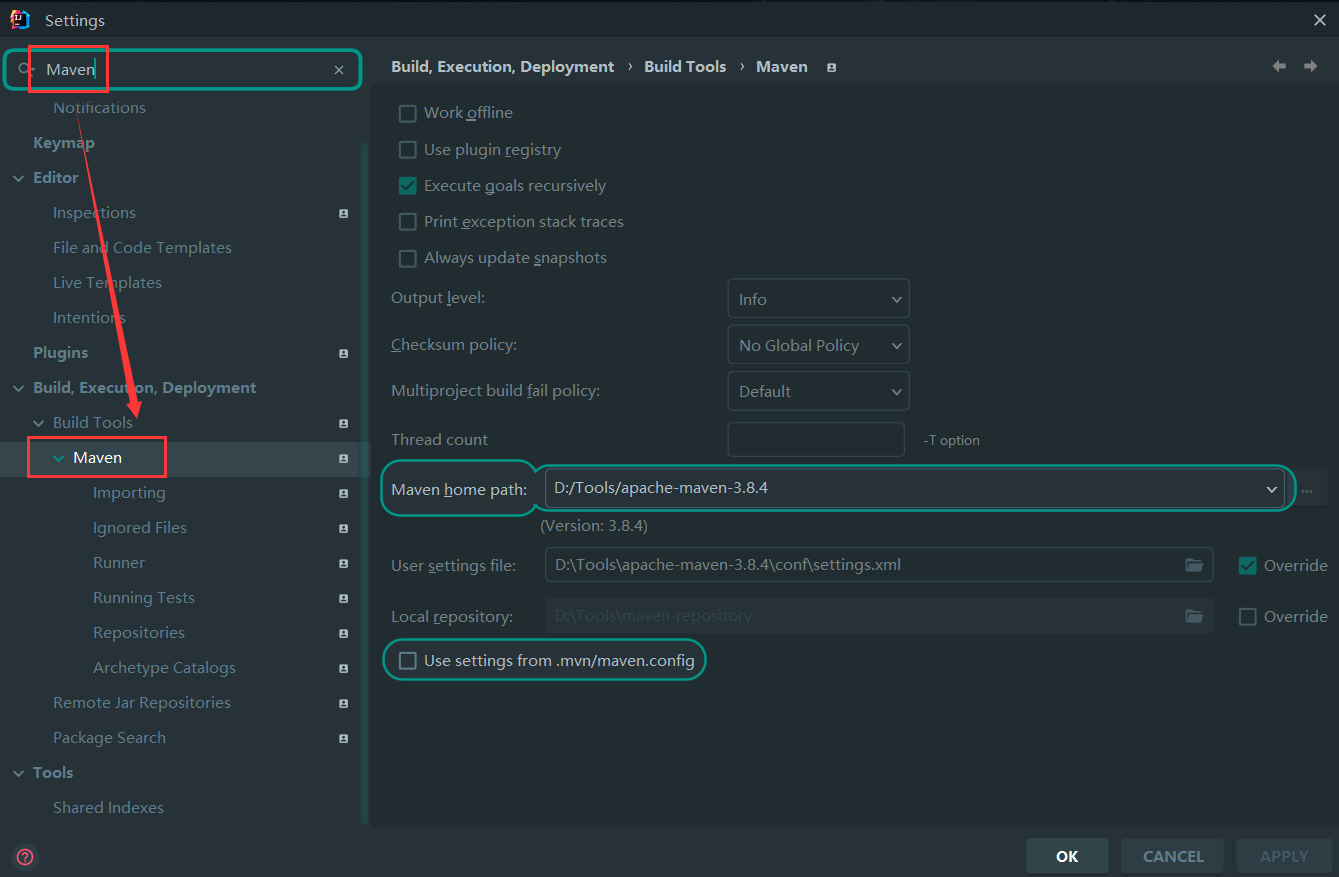Click Build, Execution, Deployment in the breadcrumb

[502, 67]
